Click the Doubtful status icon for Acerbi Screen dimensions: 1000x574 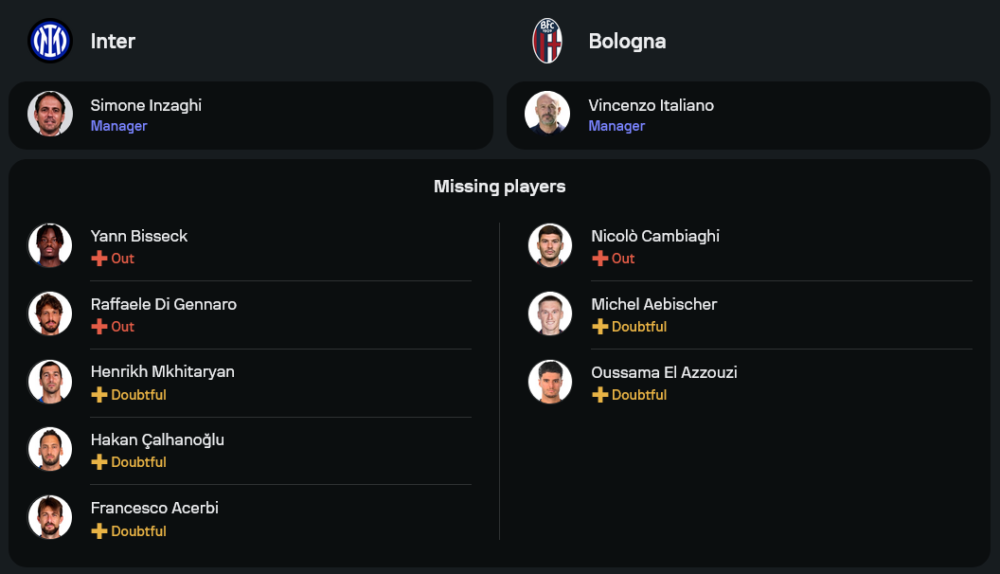pyautogui.click(x=99, y=531)
